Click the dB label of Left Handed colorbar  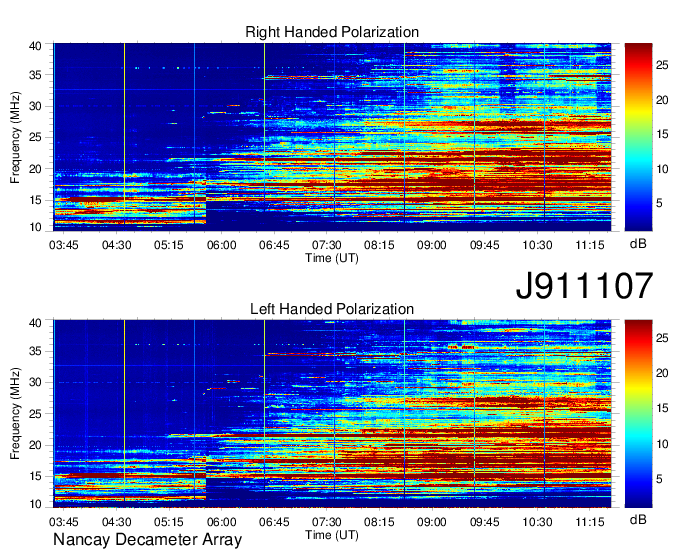(x=638, y=520)
